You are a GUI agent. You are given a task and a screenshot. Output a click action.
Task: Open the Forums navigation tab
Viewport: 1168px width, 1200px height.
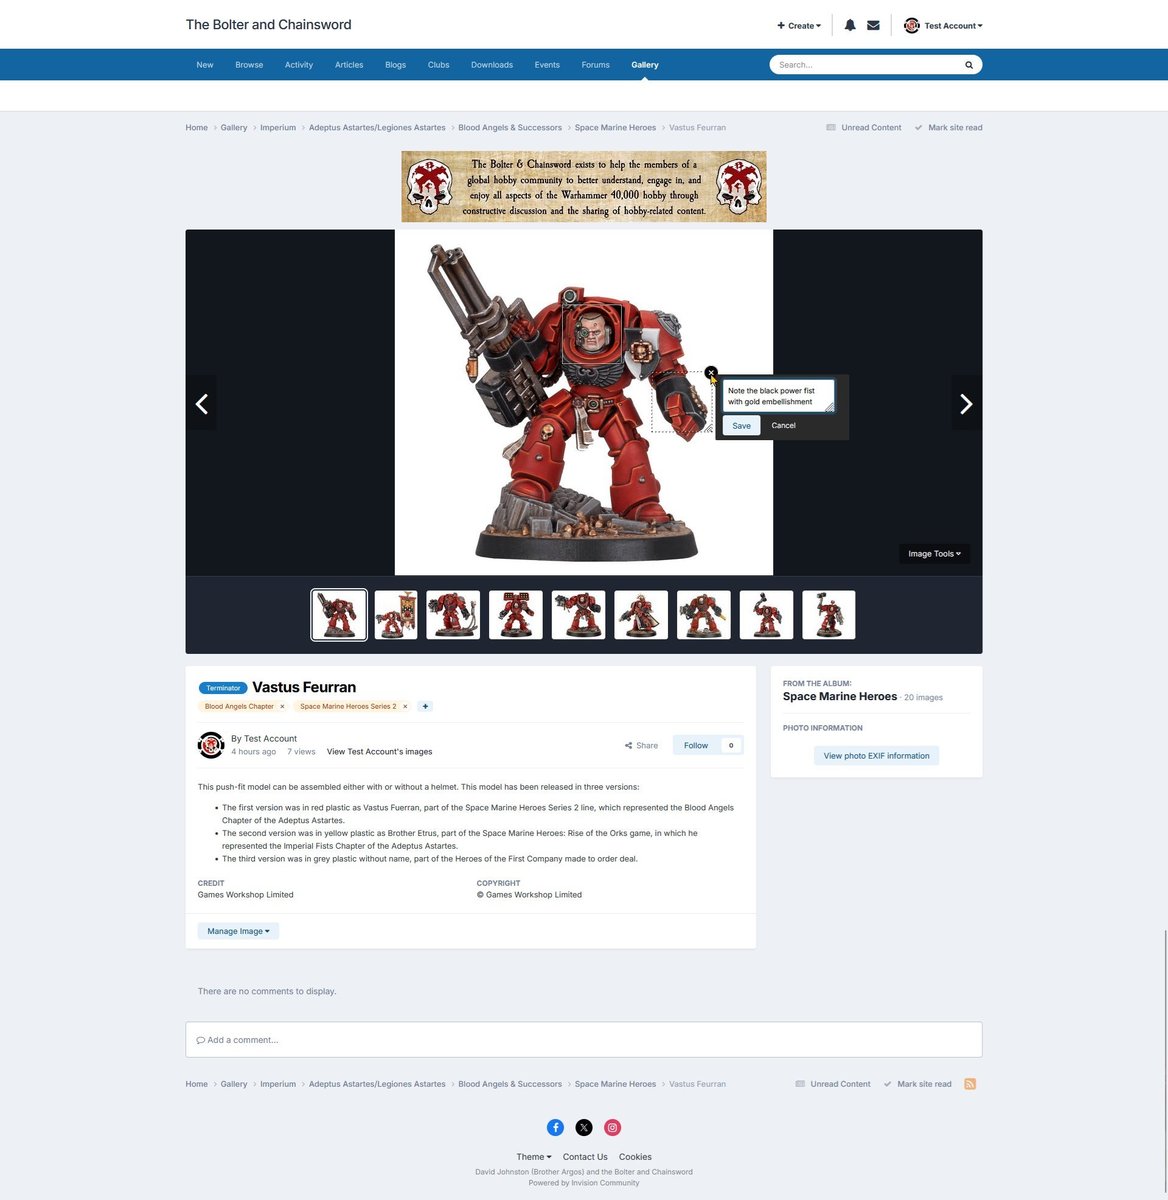click(x=595, y=65)
